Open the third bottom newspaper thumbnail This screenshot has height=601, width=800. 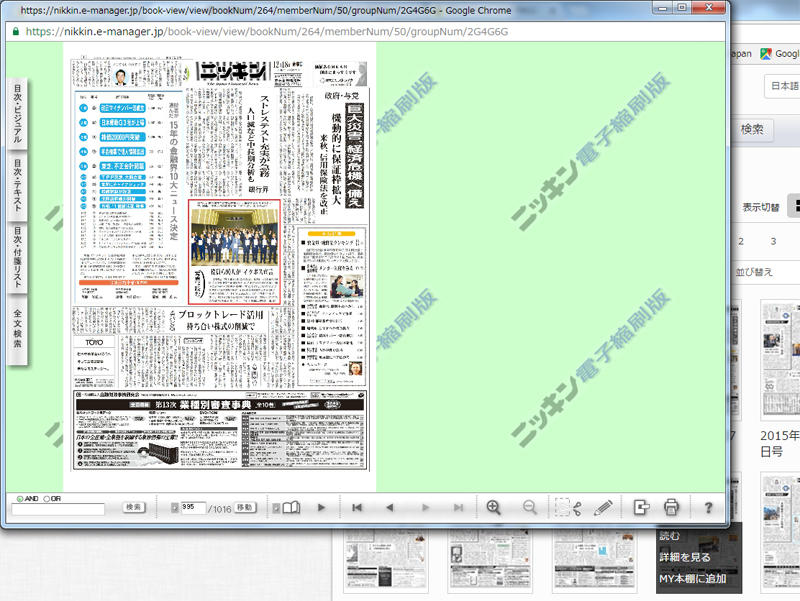(594, 561)
